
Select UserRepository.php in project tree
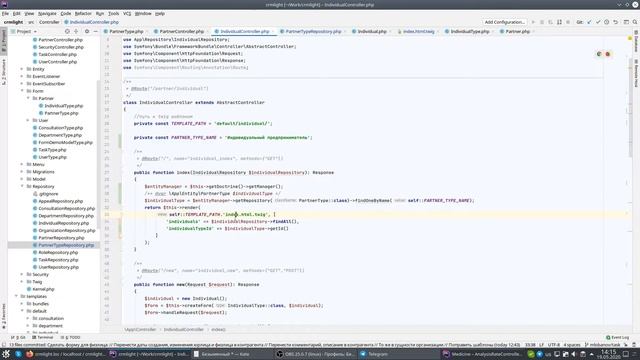(58, 267)
